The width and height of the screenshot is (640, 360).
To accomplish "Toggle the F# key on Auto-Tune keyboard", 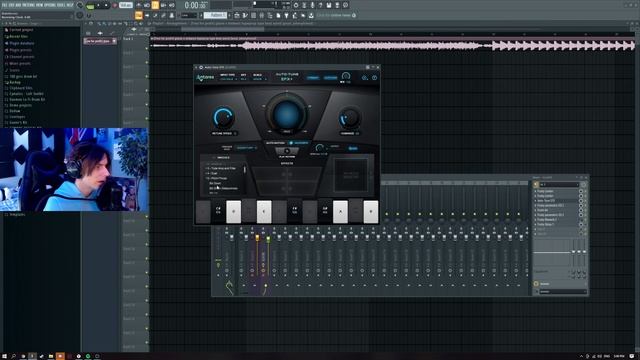I will (x=295, y=211).
